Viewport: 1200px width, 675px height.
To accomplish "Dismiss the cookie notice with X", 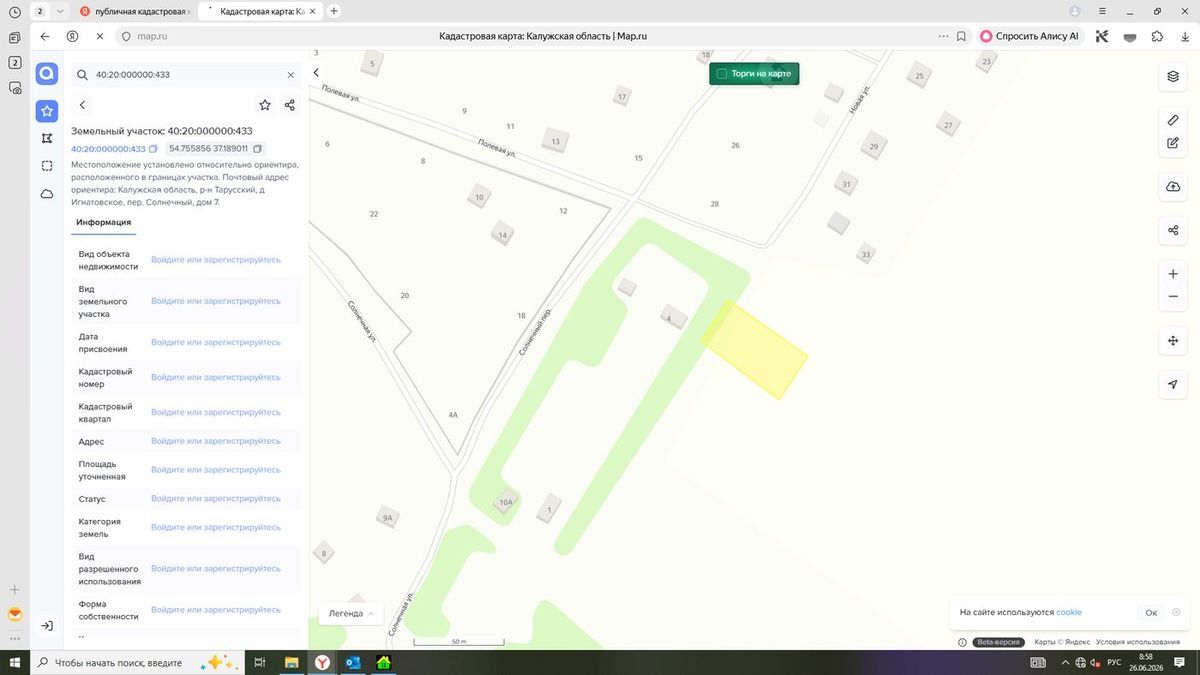I will tap(1176, 613).
